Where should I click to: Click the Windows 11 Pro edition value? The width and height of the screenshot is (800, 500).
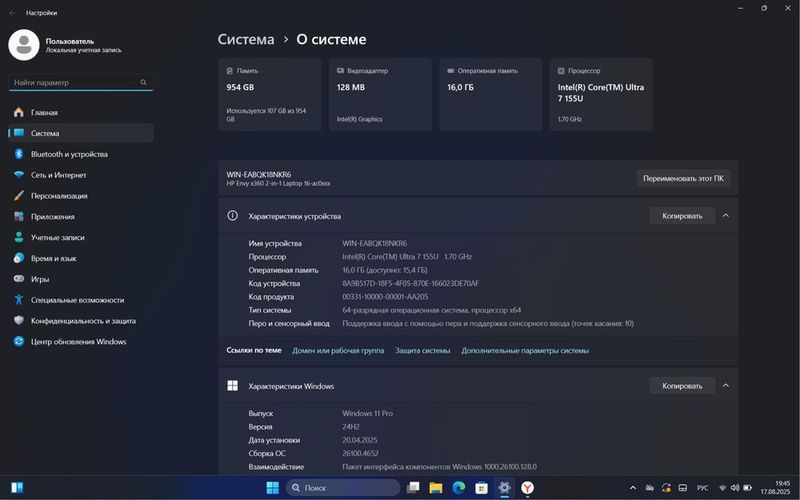[367, 413]
